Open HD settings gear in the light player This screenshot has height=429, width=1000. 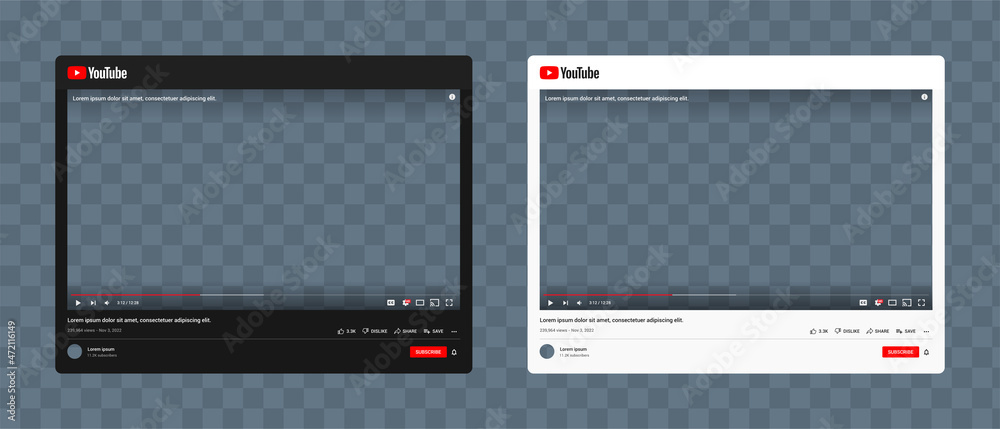click(878, 303)
